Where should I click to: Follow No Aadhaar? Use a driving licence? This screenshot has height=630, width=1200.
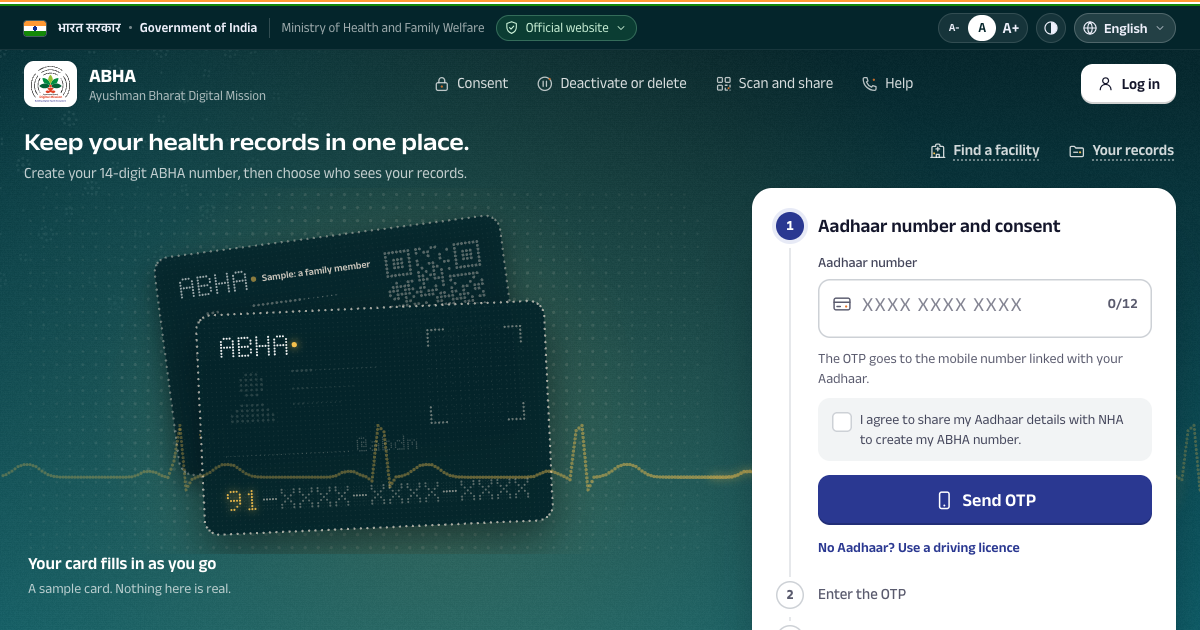tap(919, 548)
